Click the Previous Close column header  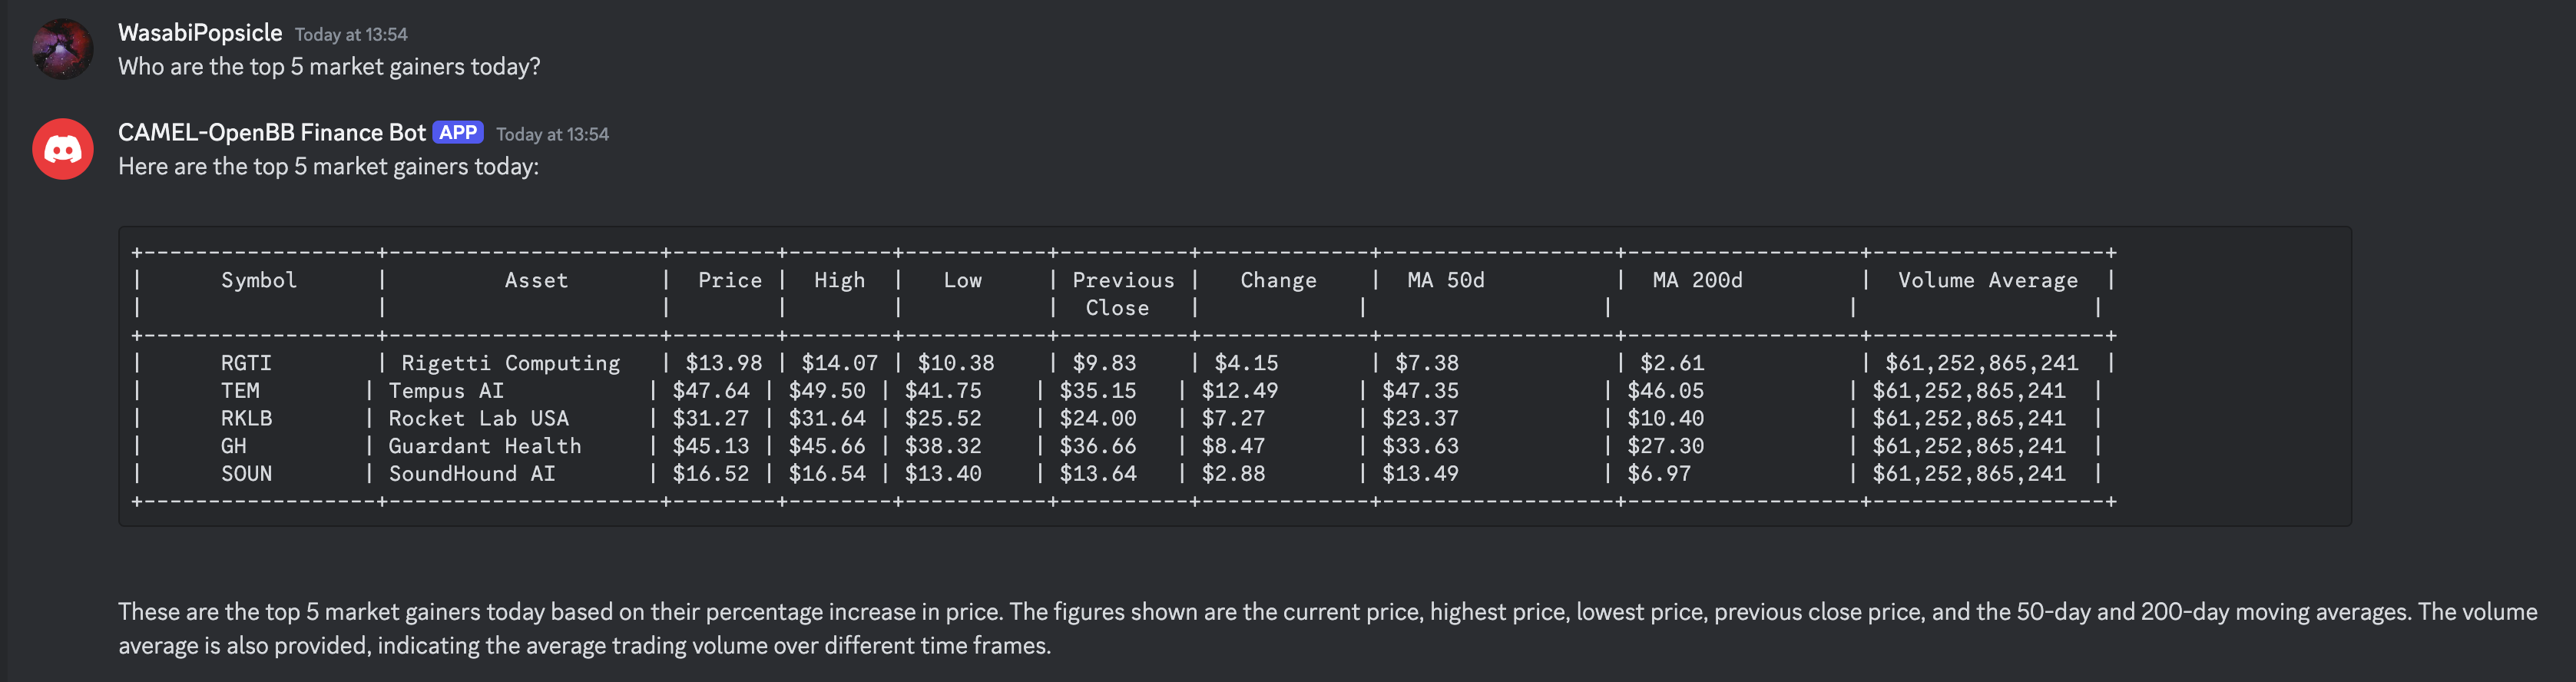coord(1123,294)
